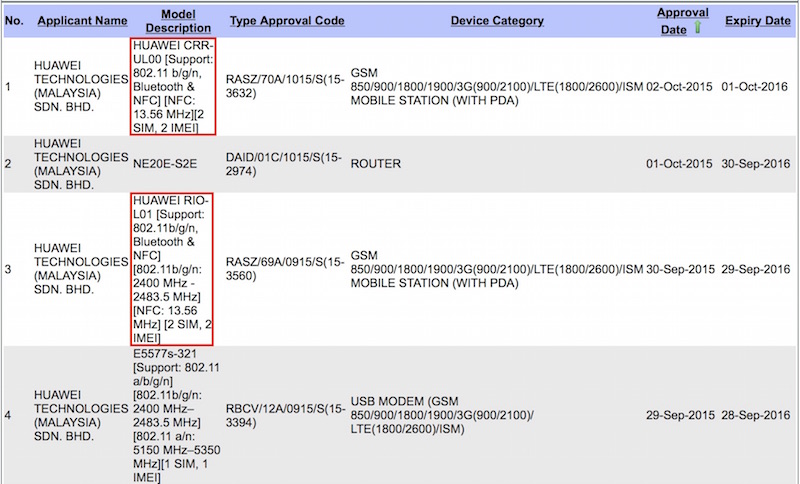This screenshot has width=800, height=484.
Task: Sort by Model Description header
Action: pyautogui.click(x=178, y=21)
